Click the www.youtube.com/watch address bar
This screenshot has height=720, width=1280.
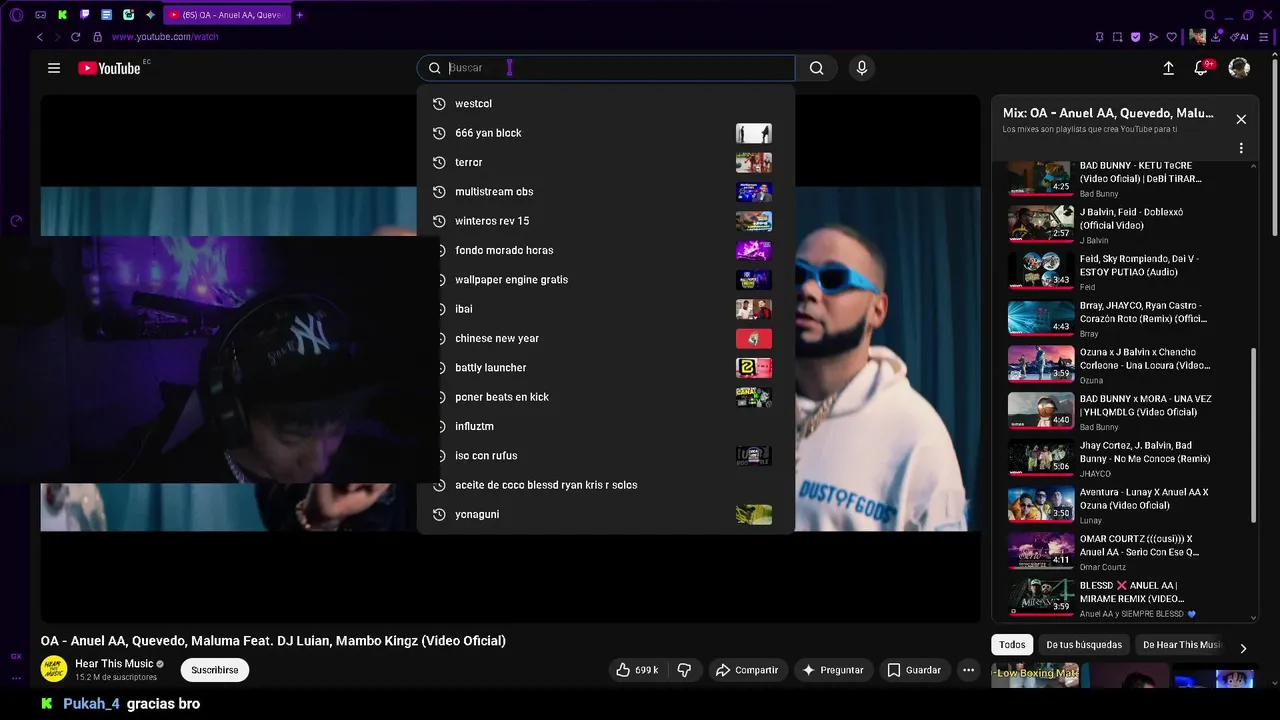[x=164, y=37]
